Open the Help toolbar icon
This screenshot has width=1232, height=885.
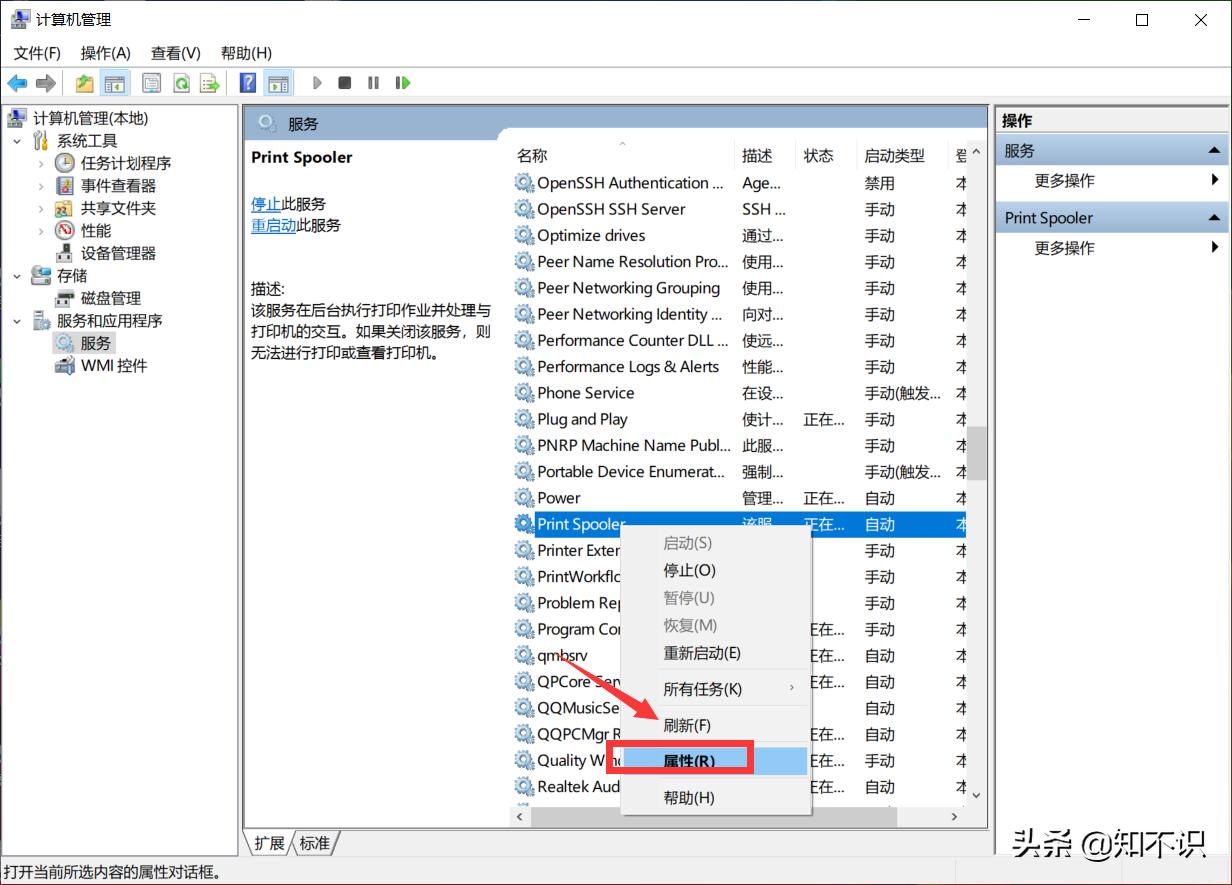pyautogui.click(x=246, y=82)
